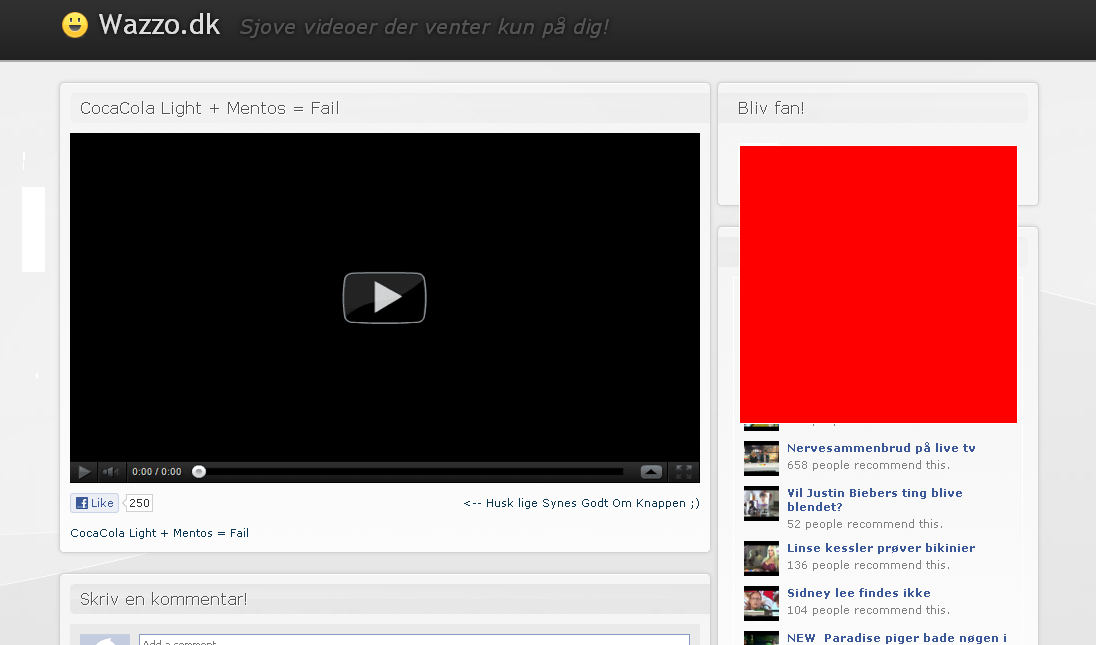
Task: Click the Linse kessler video thumbnail
Action: [761, 558]
